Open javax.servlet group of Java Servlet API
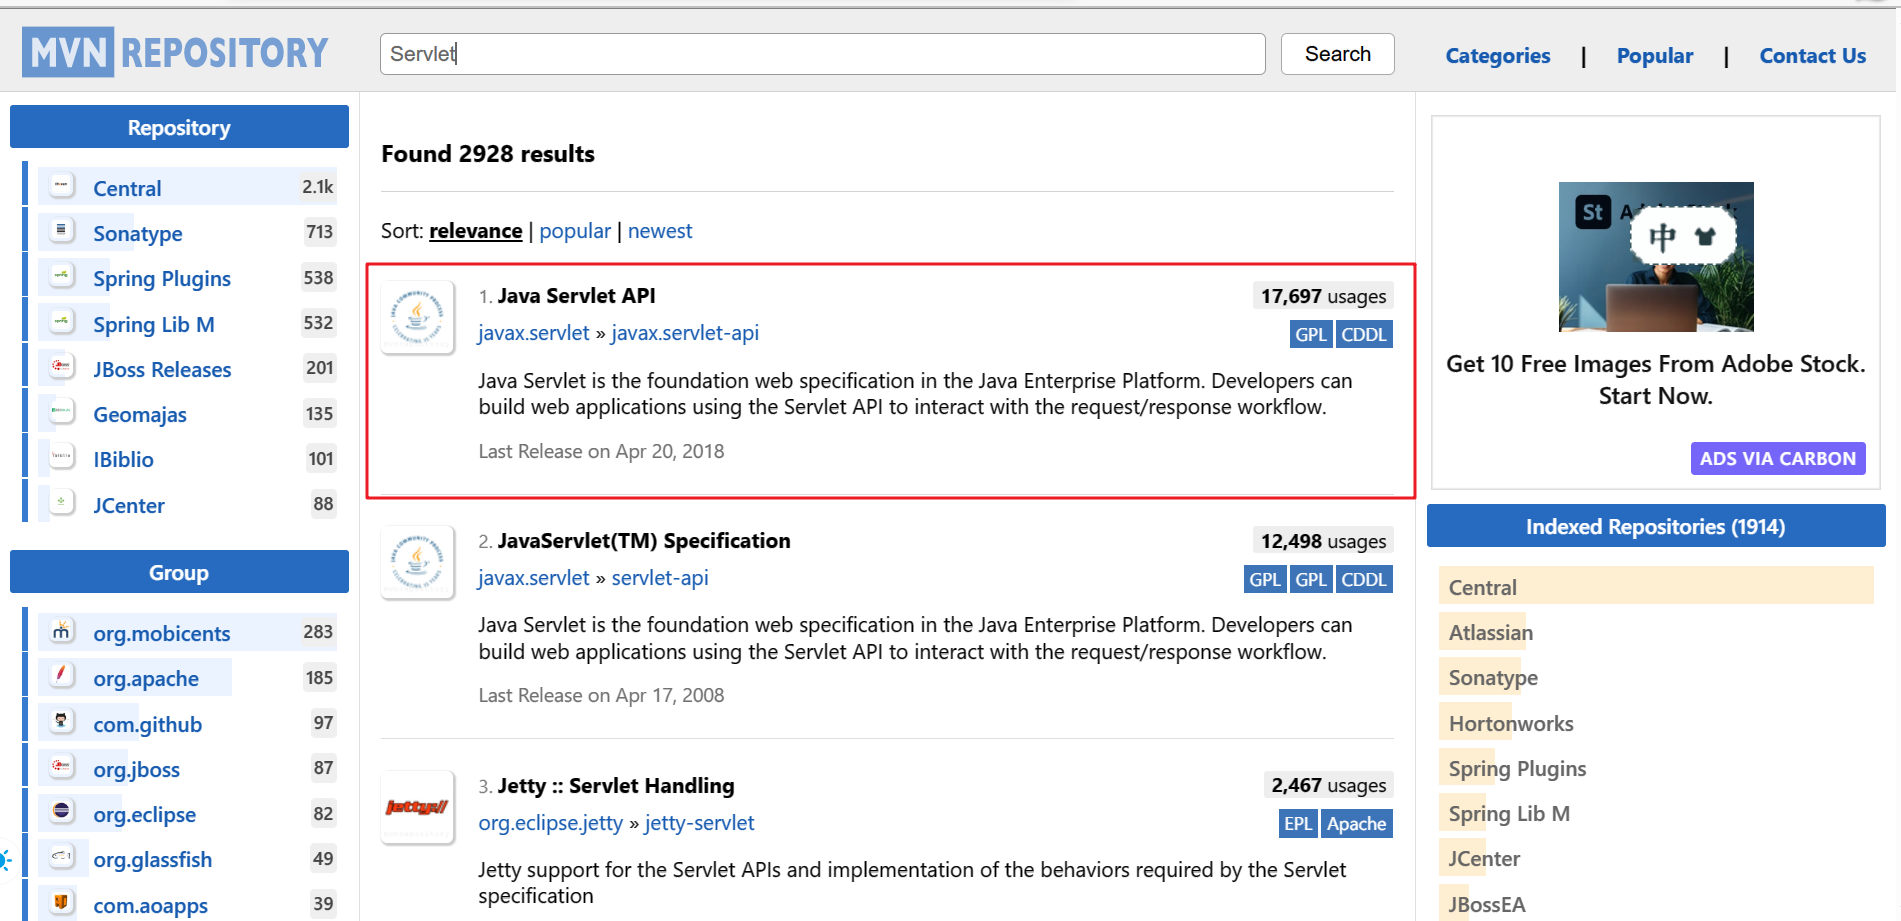This screenshot has width=1901, height=921. (534, 333)
